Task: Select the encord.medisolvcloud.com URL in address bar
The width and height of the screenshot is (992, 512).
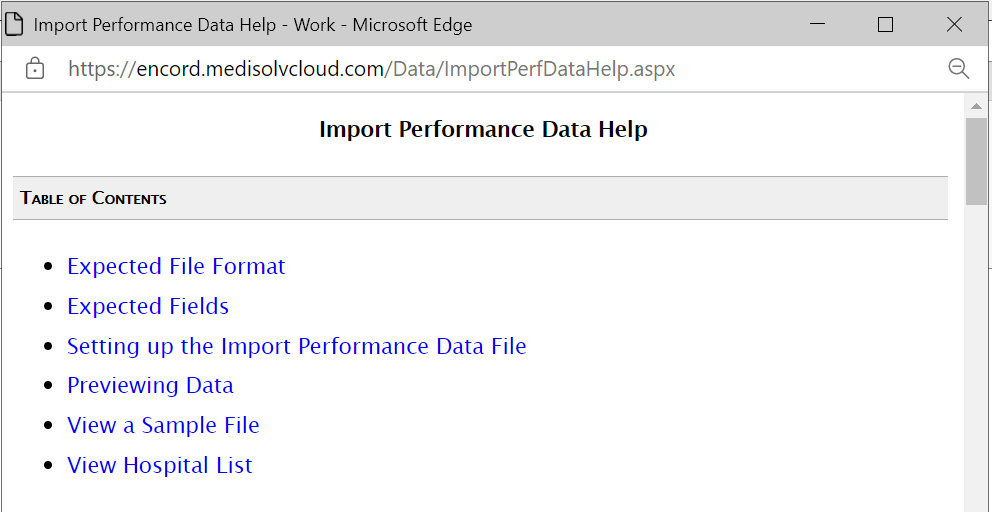Action: tap(371, 68)
